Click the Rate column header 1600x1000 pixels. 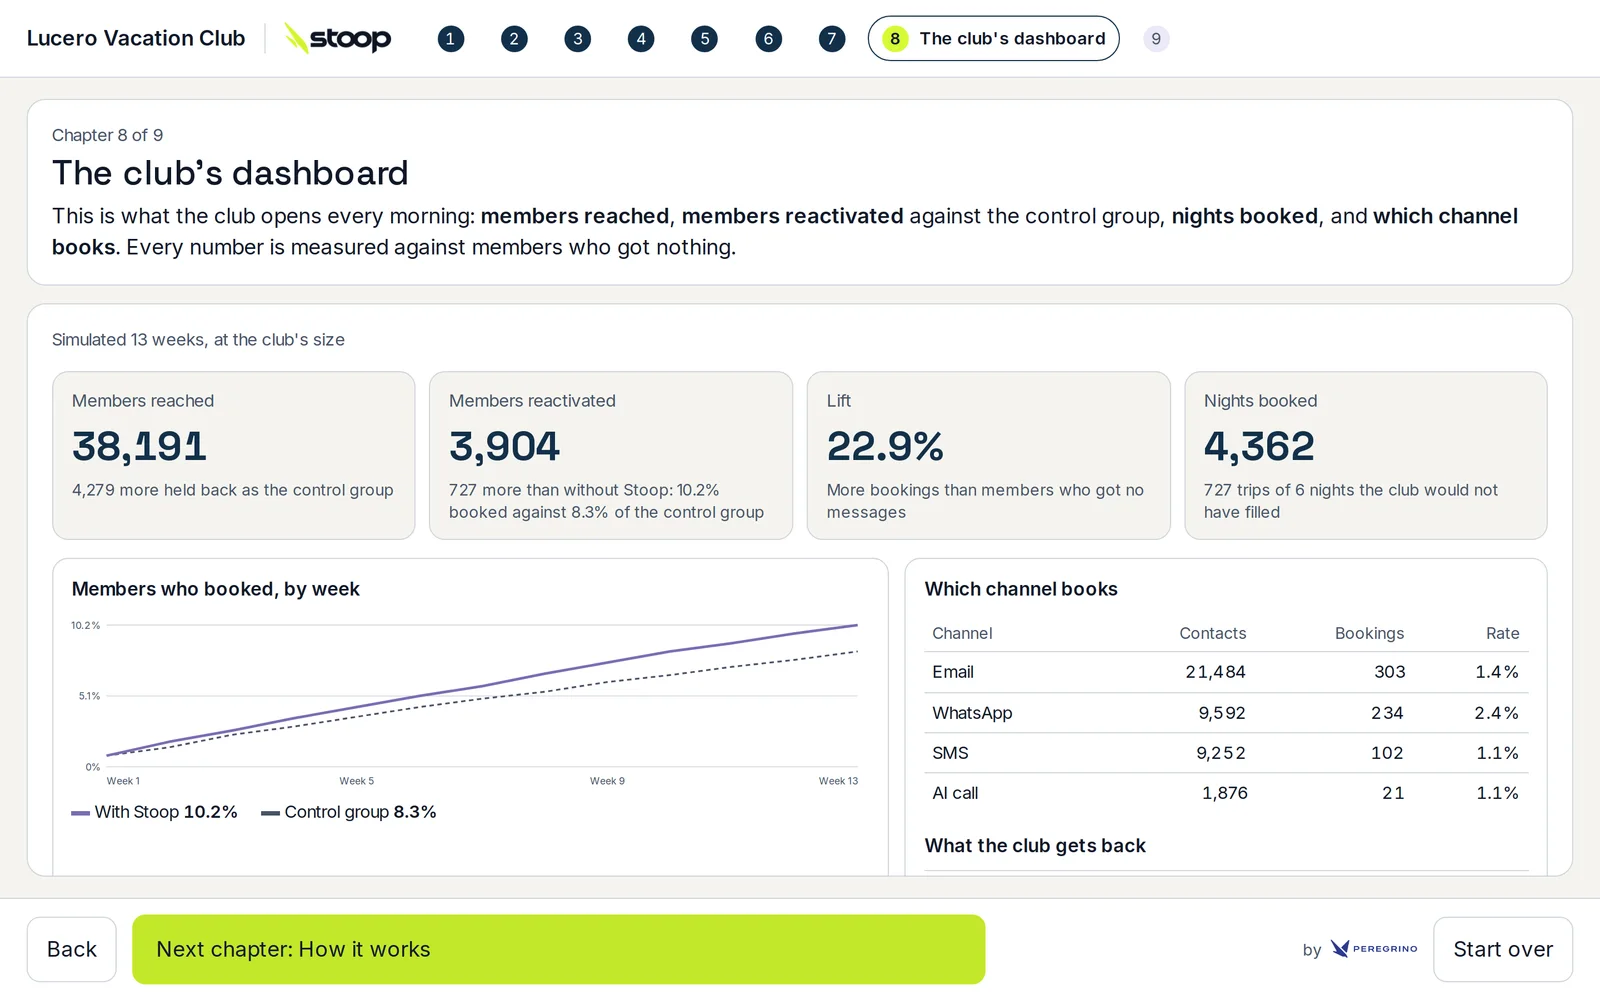point(1502,633)
